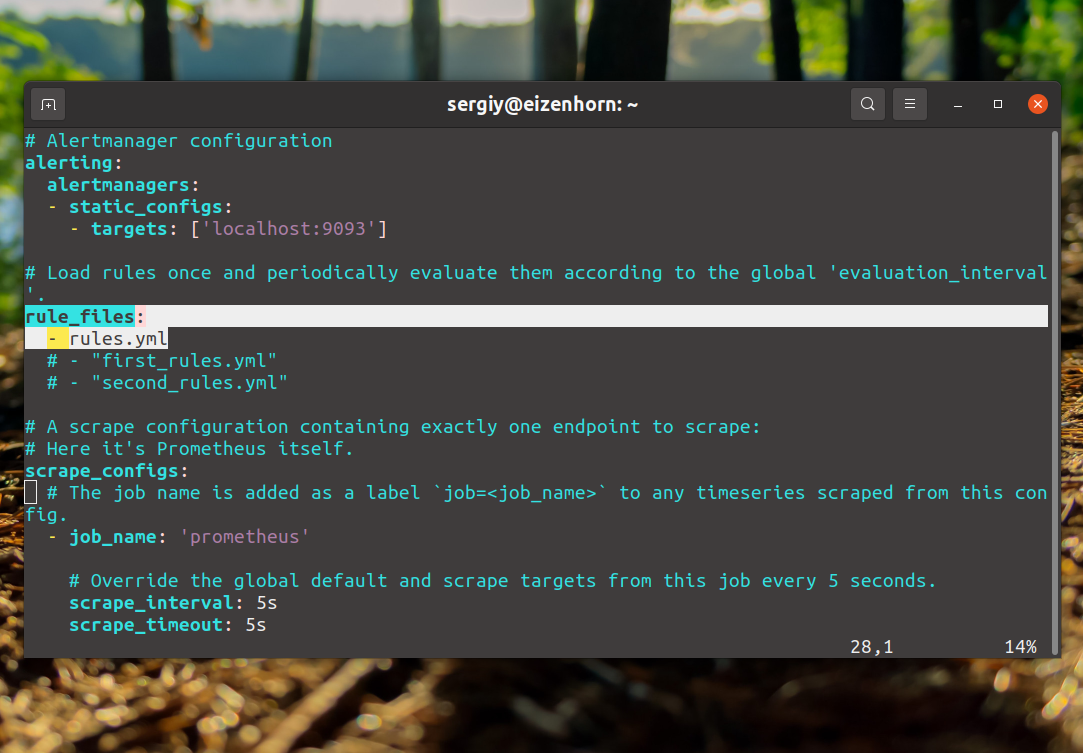The image size is (1083, 753).
Task: Maximize the terminal window
Action: pos(997,104)
